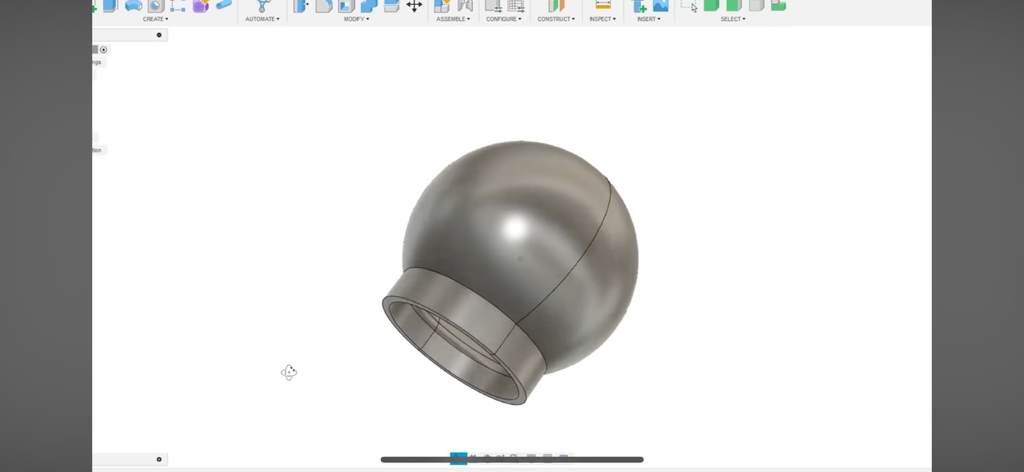Image resolution: width=1024 pixels, height=472 pixels.
Task: Select the second green face selection filter icon
Action: (x=733, y=6)
